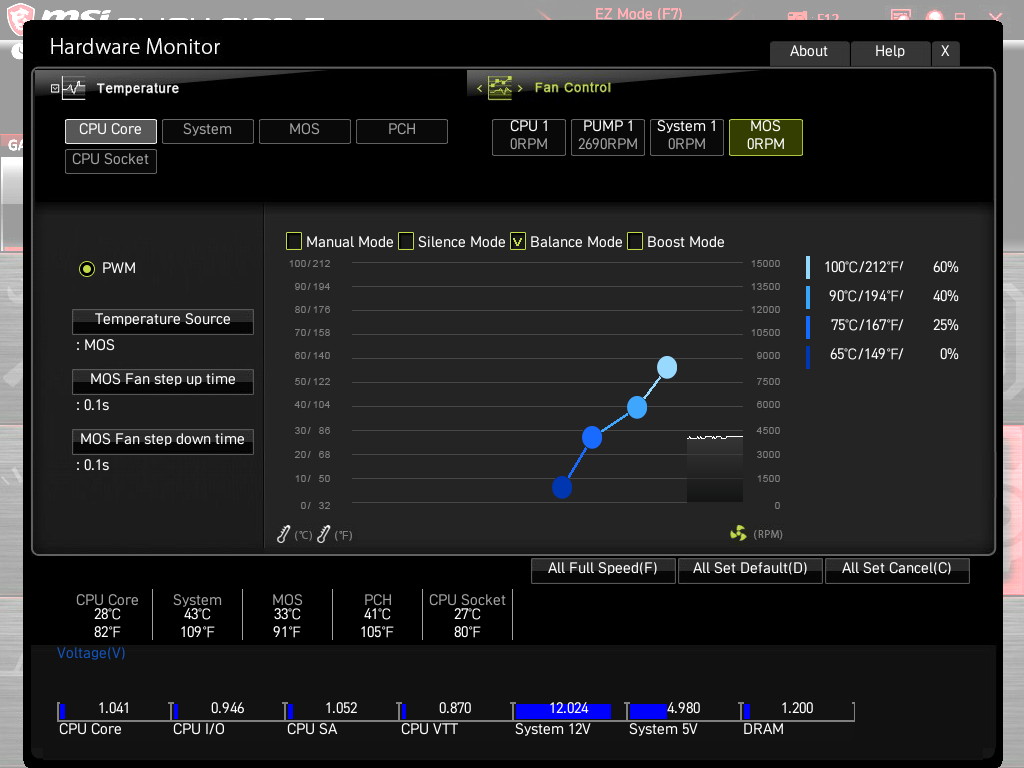The height and width of the screenshot is (768, 1024).
Task: Open Temperature Source selector
Action: click(x=163, y=321)
